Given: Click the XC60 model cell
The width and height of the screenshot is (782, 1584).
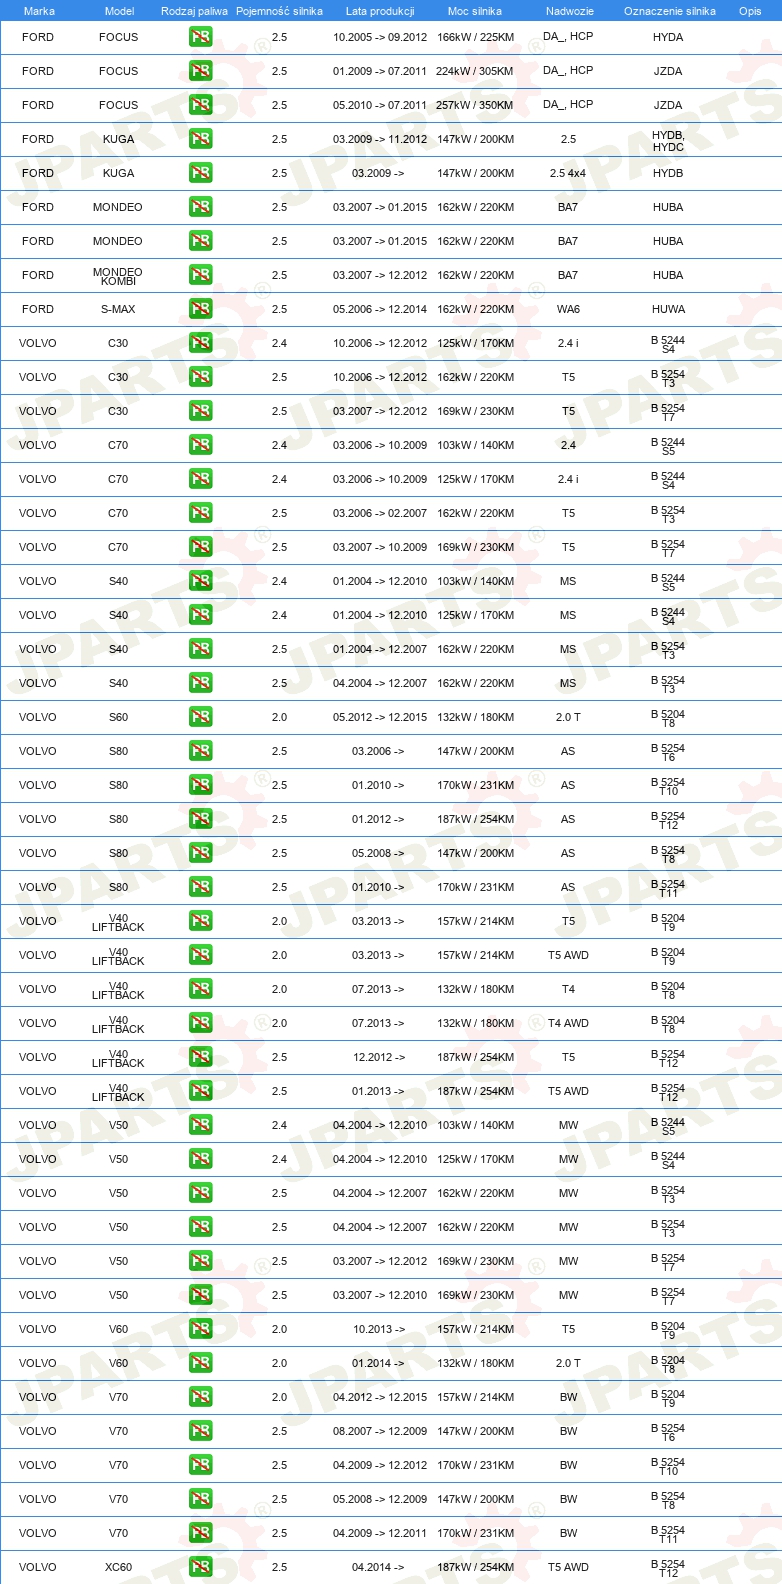Looking at the screenshot, I should [118, 1567].
